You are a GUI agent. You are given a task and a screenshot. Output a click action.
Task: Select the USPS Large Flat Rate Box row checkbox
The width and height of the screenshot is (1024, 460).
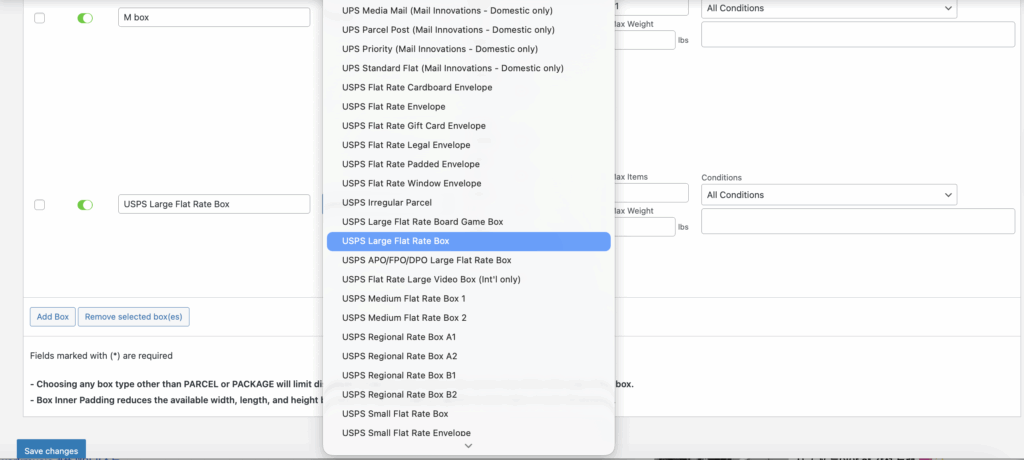coord(40,205)
